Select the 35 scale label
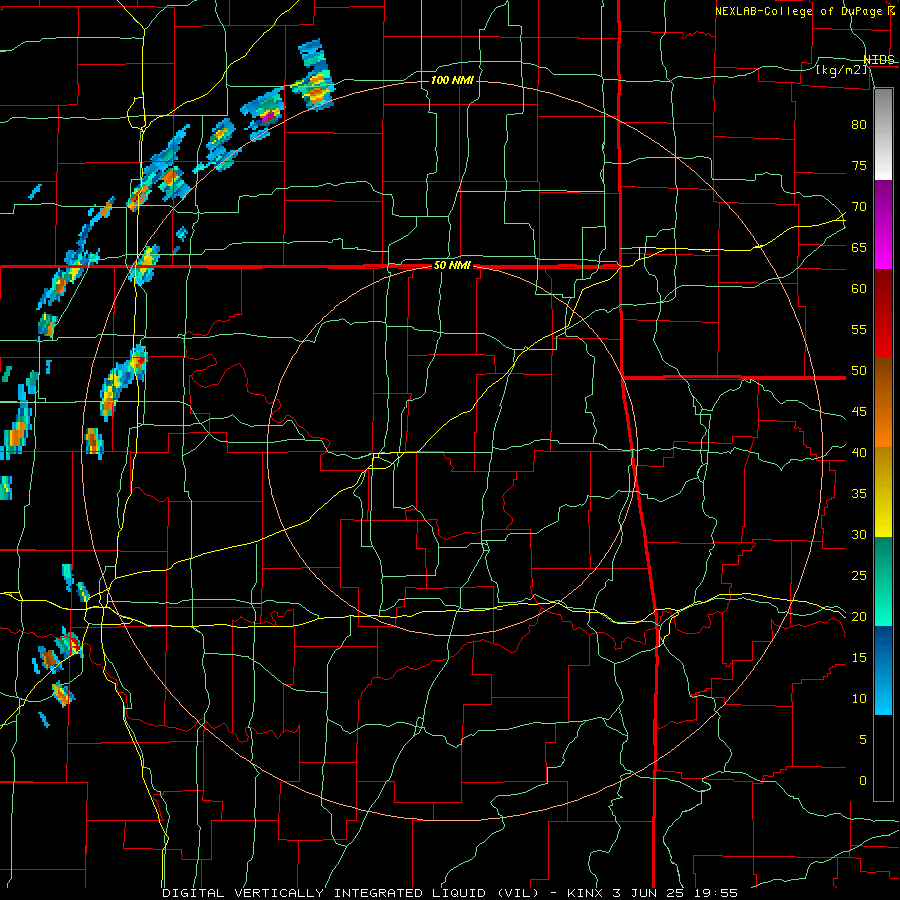This screenshot has width=900, height=900. (x=859, y=494)
